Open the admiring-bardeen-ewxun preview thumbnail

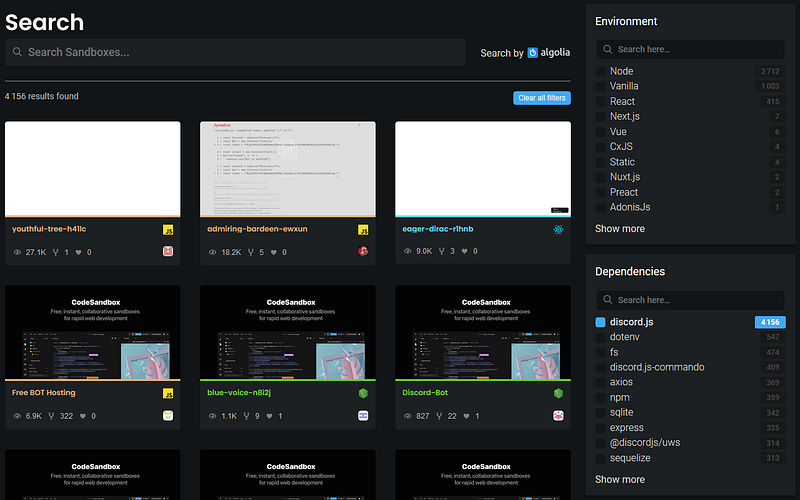288,169
